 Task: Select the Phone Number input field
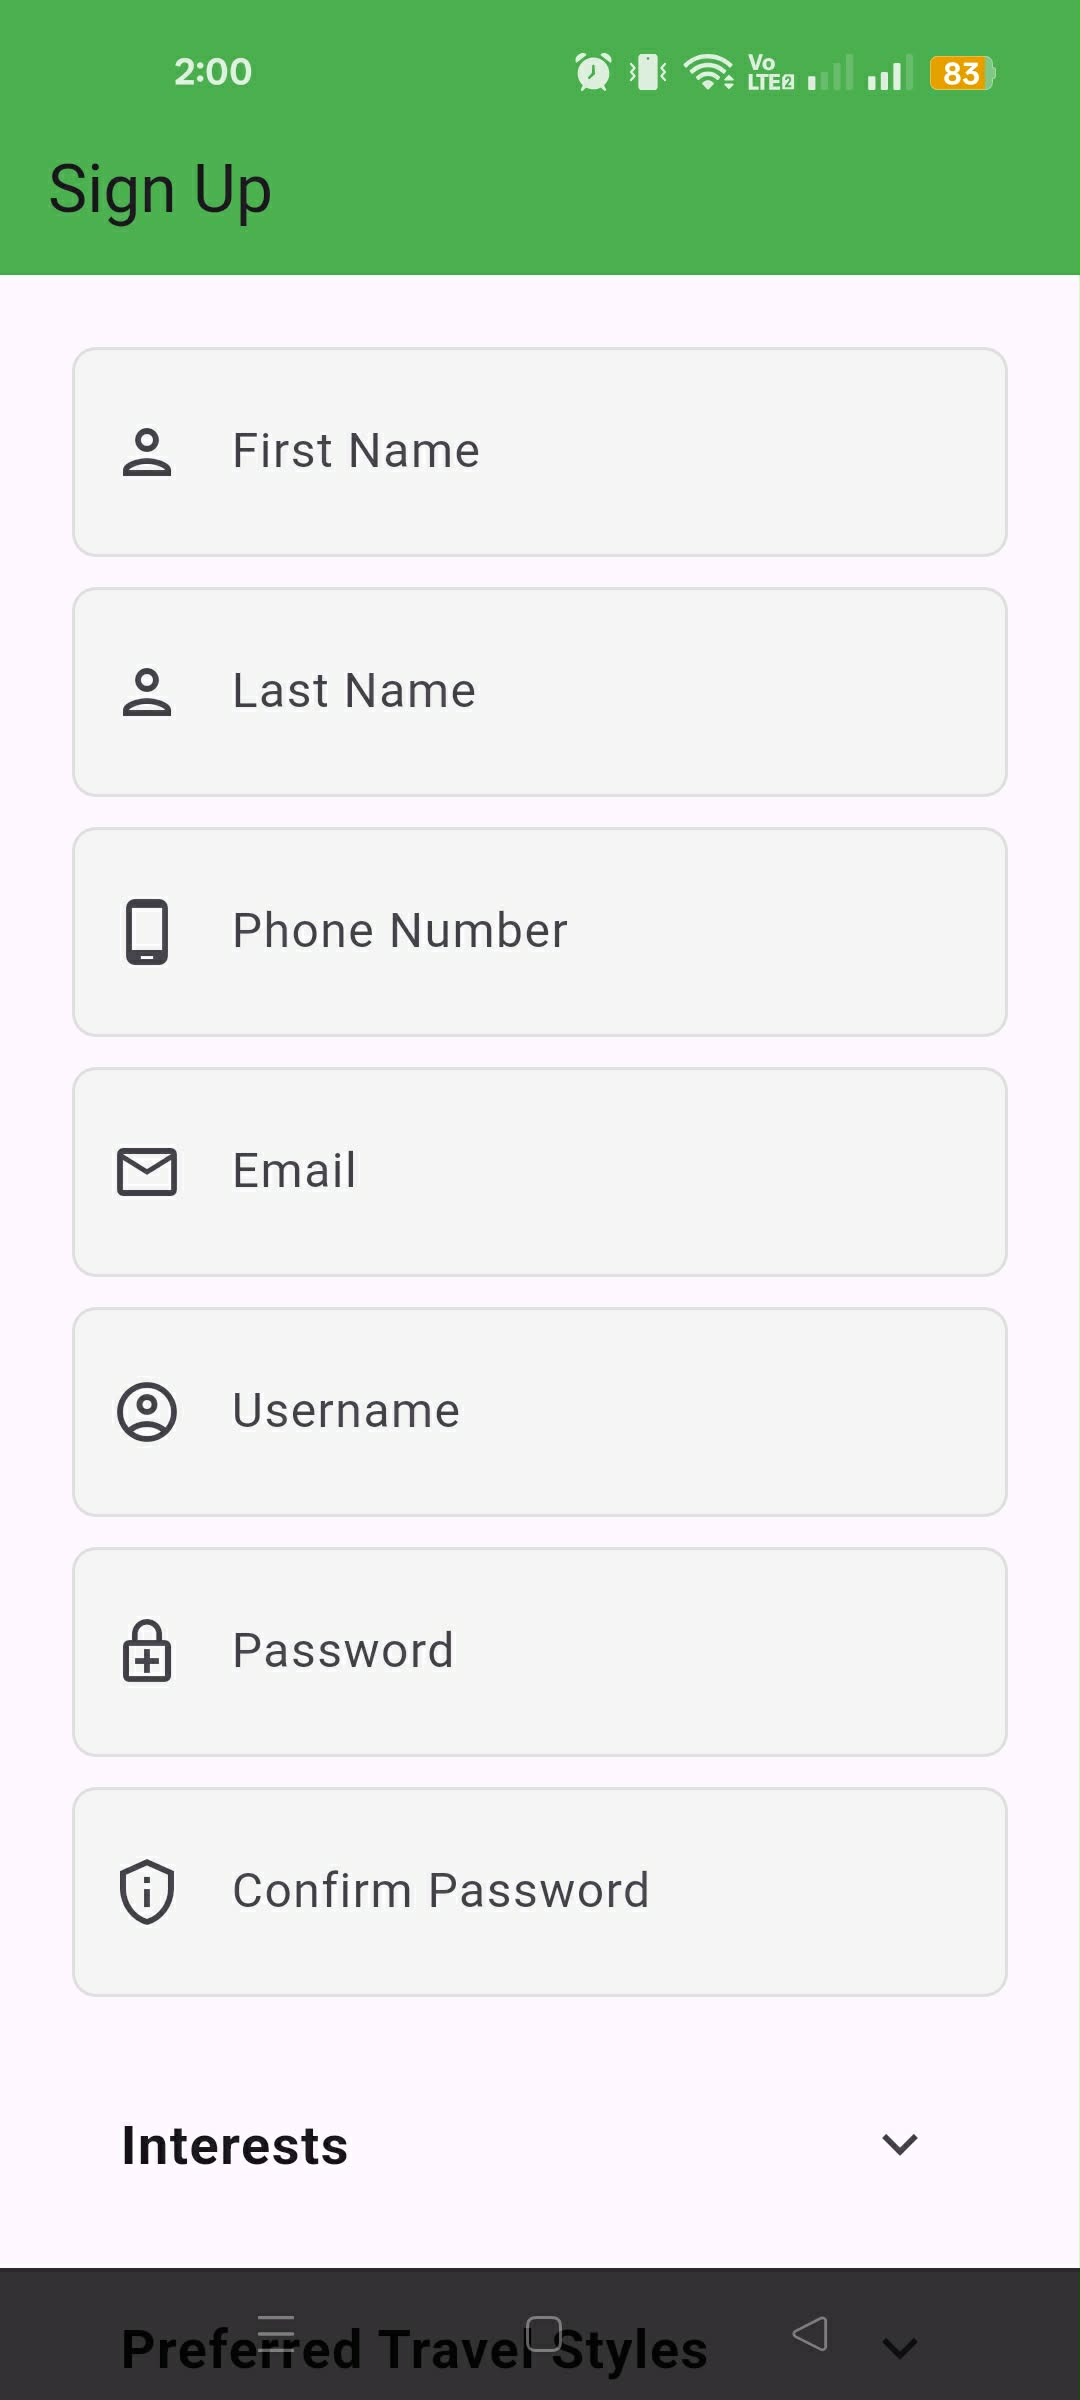pyautogui.click(x=600, y=932)
